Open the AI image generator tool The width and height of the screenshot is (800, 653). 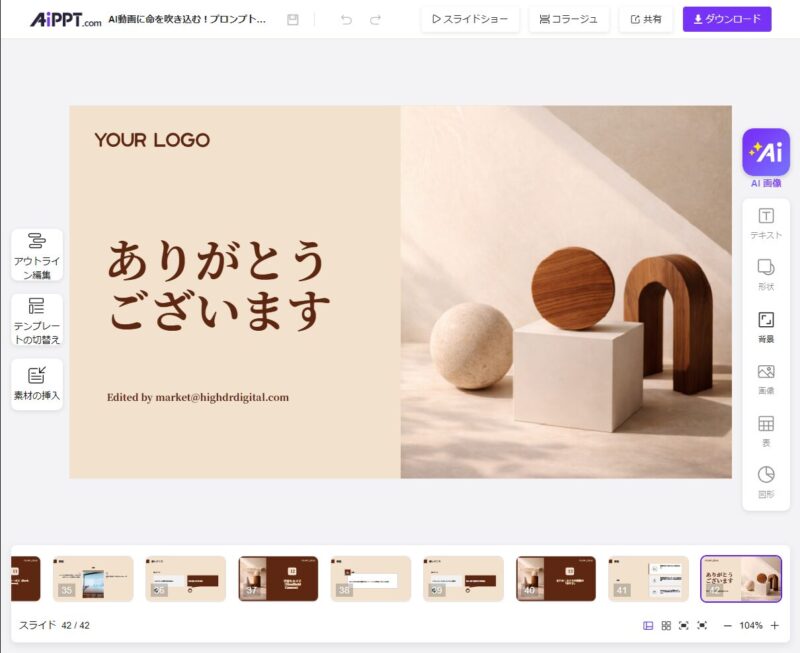click(766, 153)
